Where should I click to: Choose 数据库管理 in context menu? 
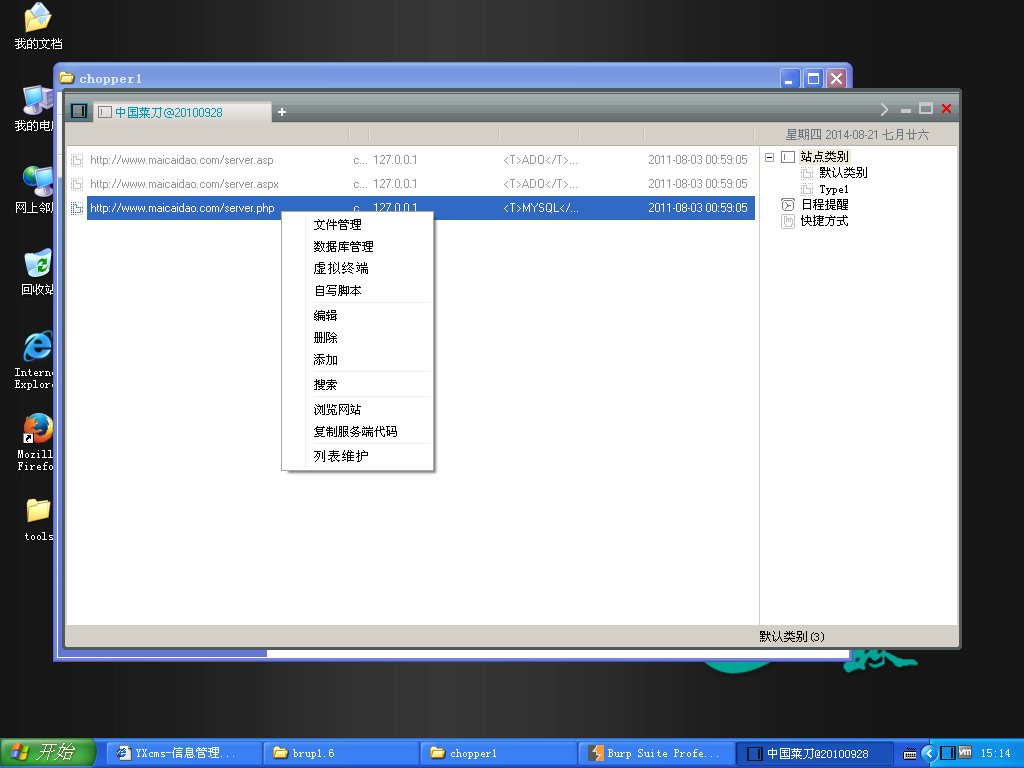click(343, 247)
